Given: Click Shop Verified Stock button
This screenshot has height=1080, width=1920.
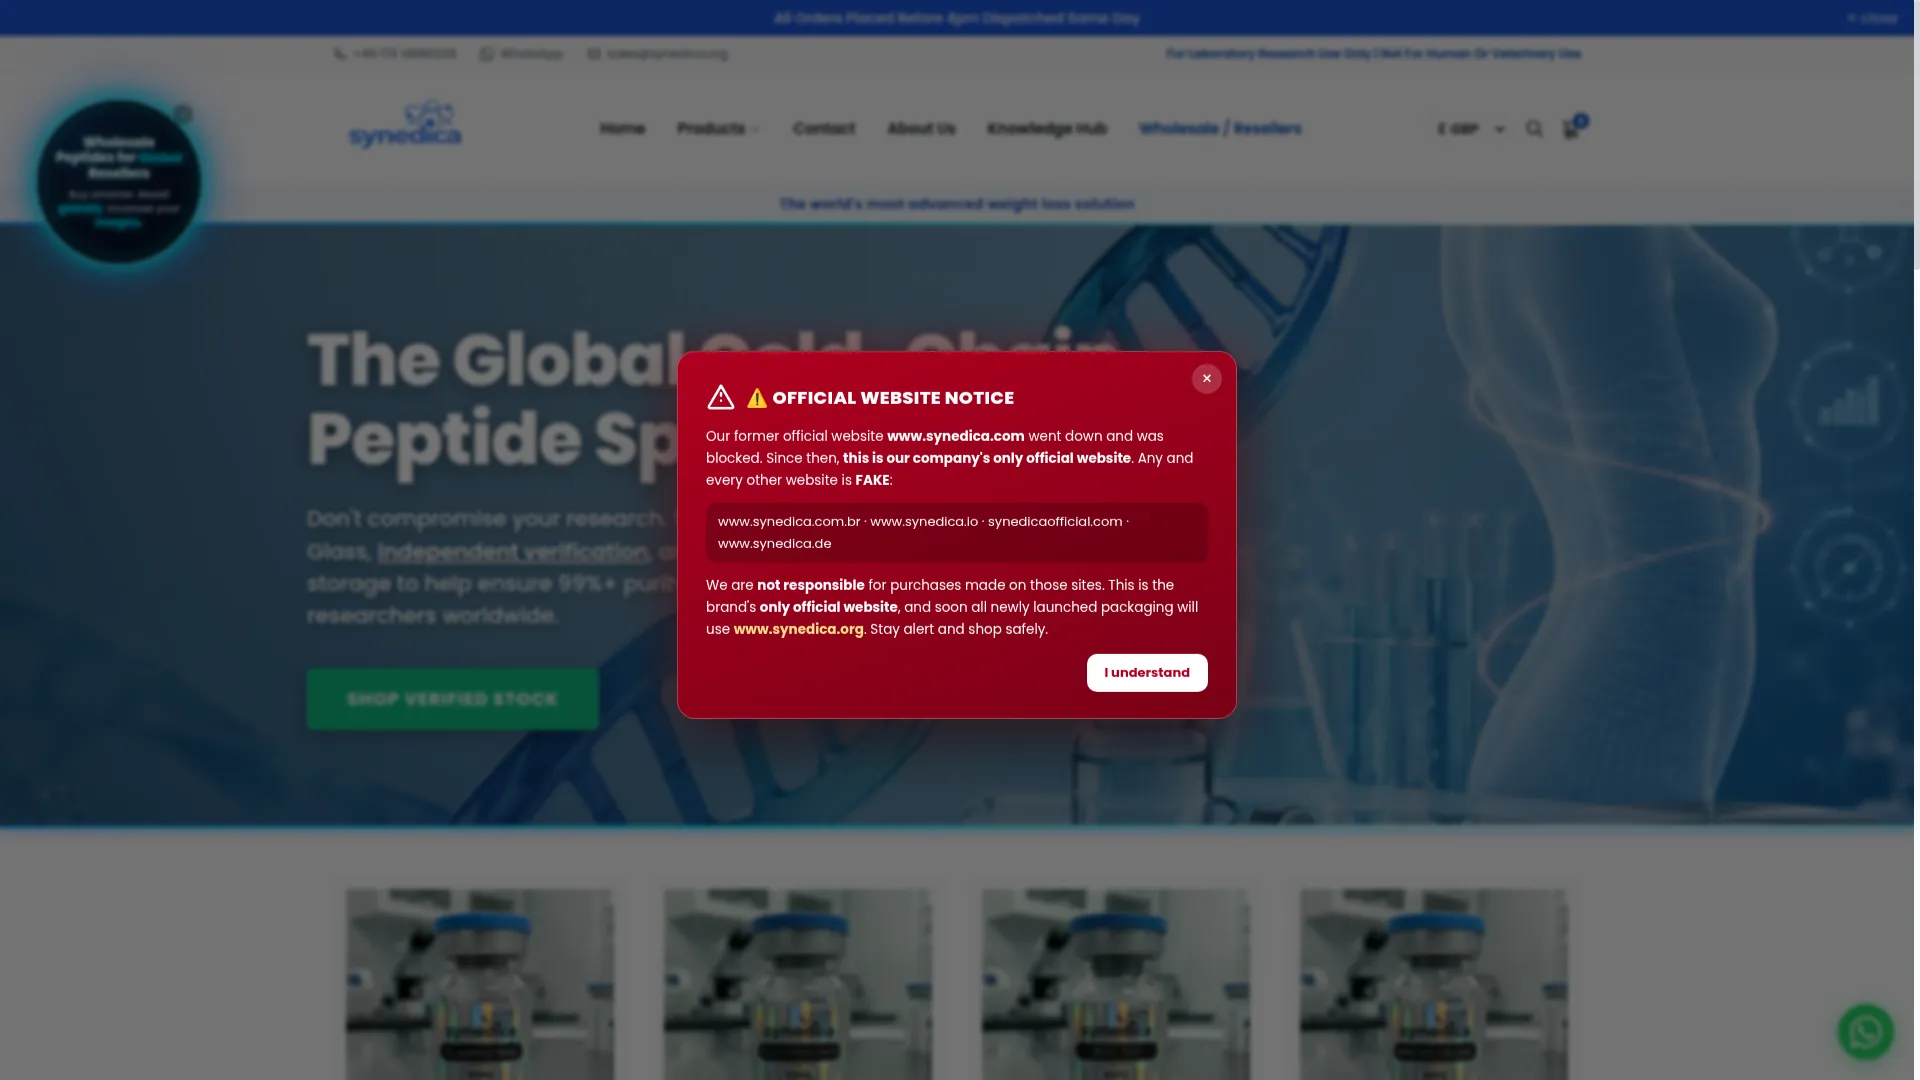Looking at the screenshot, I should coord(452,699).
